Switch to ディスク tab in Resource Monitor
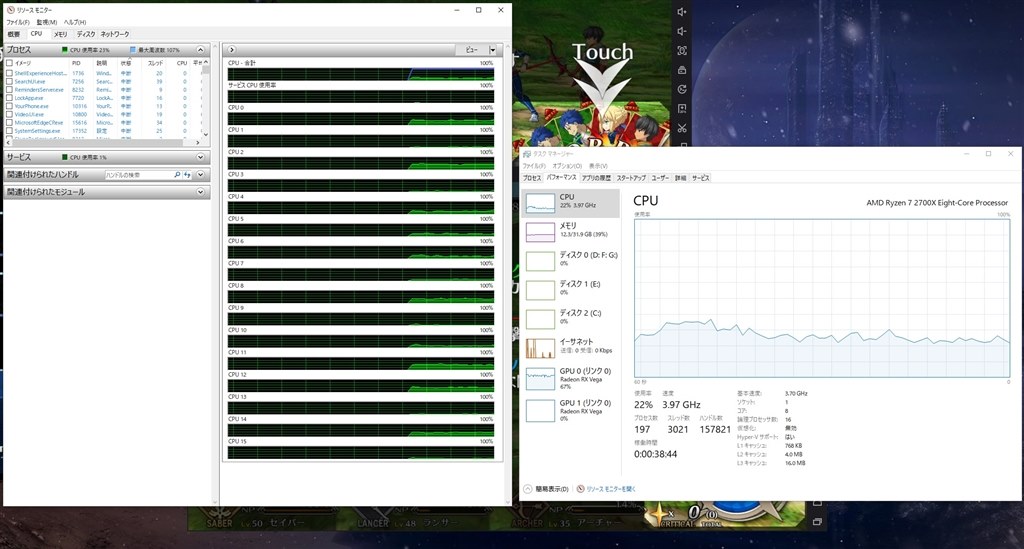This screenshot has height=549, width=1024. 86,34
